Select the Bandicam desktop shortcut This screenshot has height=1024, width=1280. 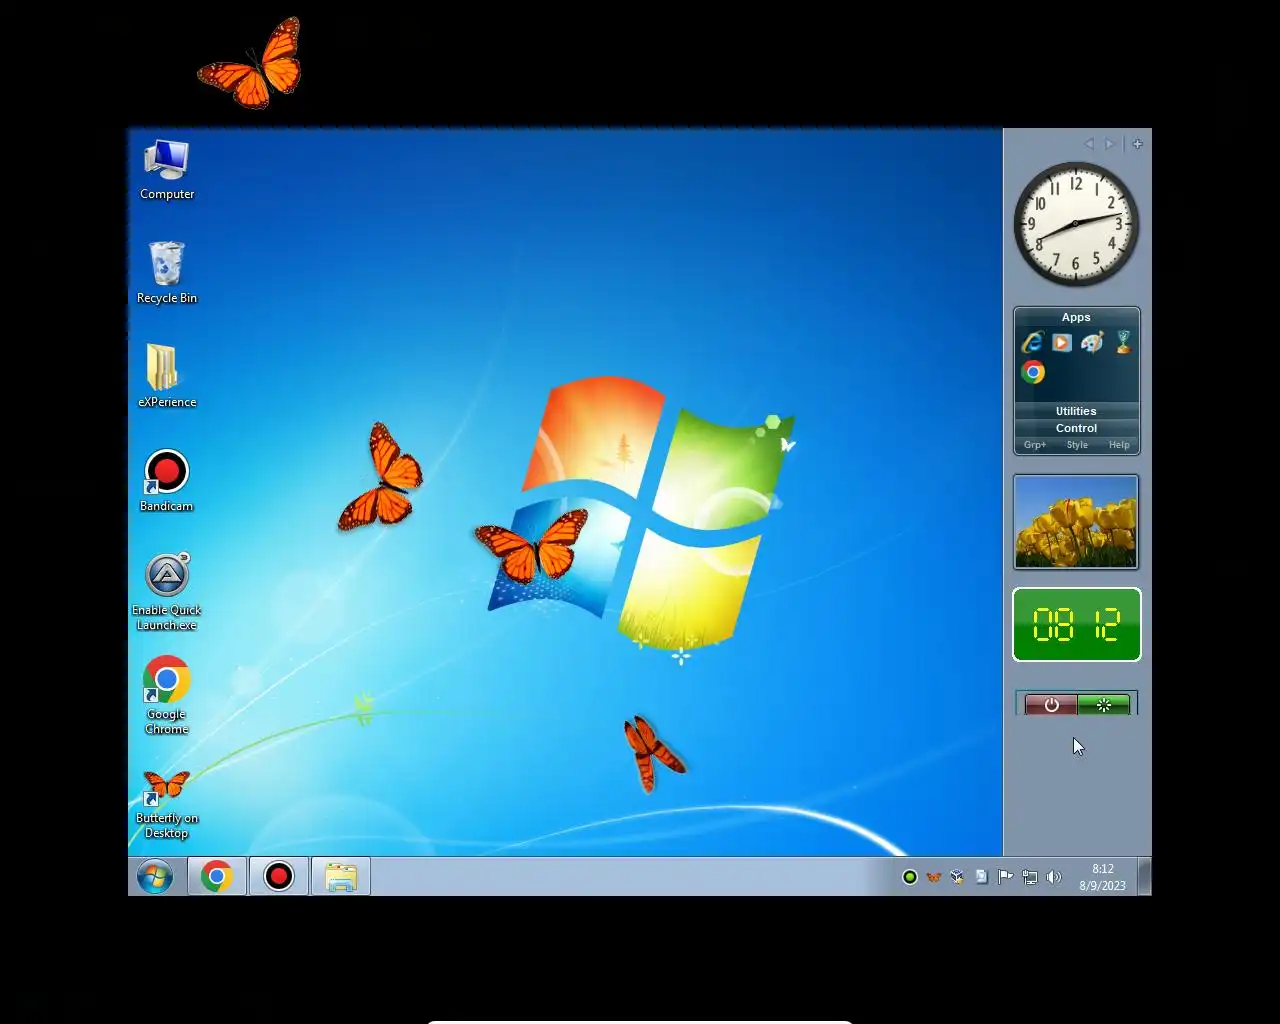coord(167,481)
